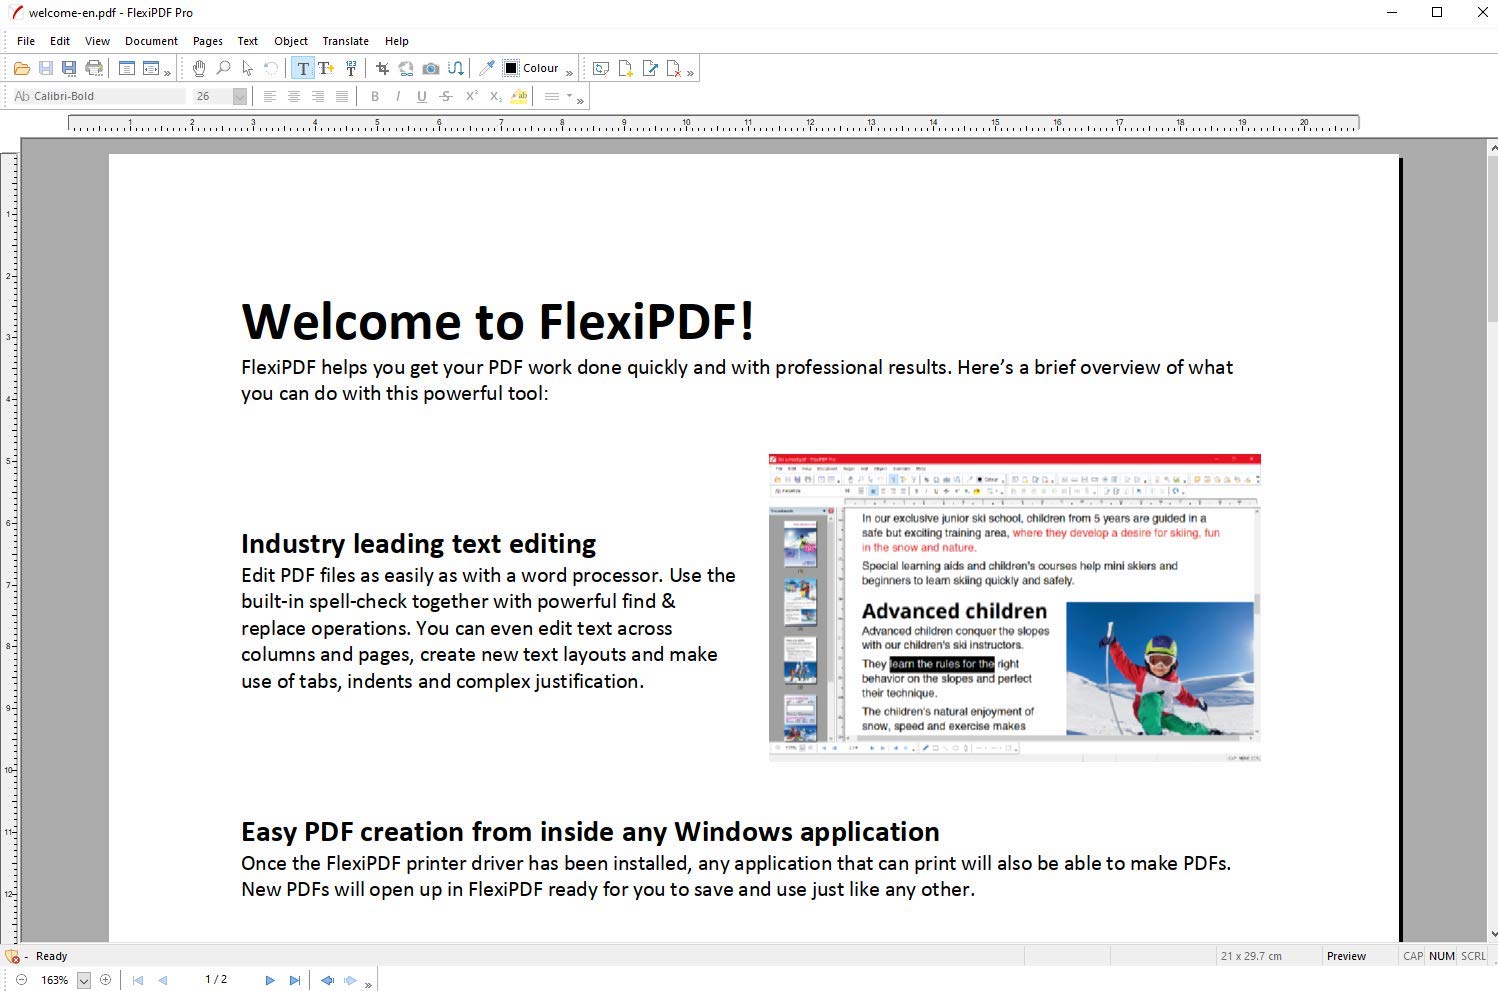Open the Edit menu
The image size is (1498, 991).
(x=60, y=41)
